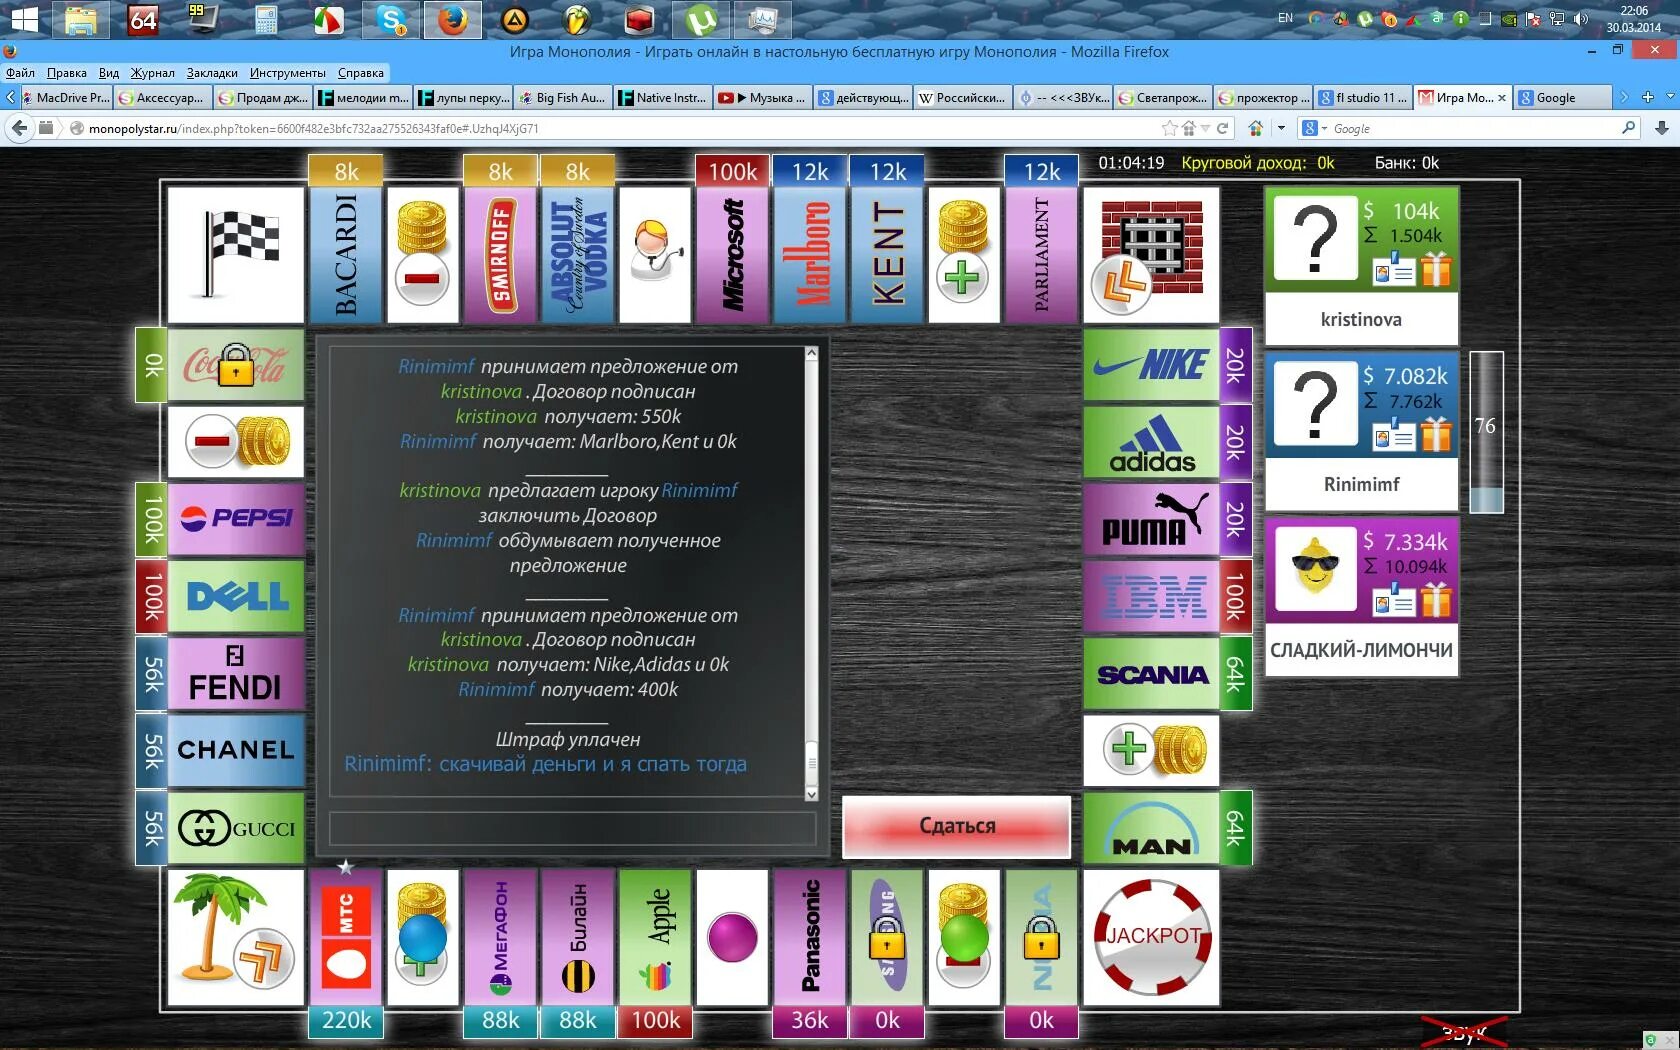Click the player name СЛАДКИЙ-ЛИМОНЧИ

pos(1361,650)
